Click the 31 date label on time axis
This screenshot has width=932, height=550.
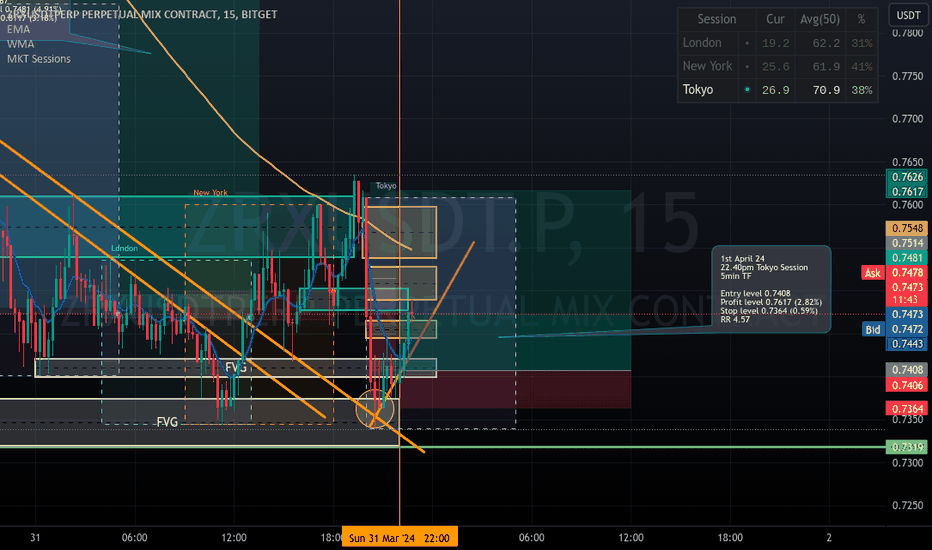(x=35, y=538)
